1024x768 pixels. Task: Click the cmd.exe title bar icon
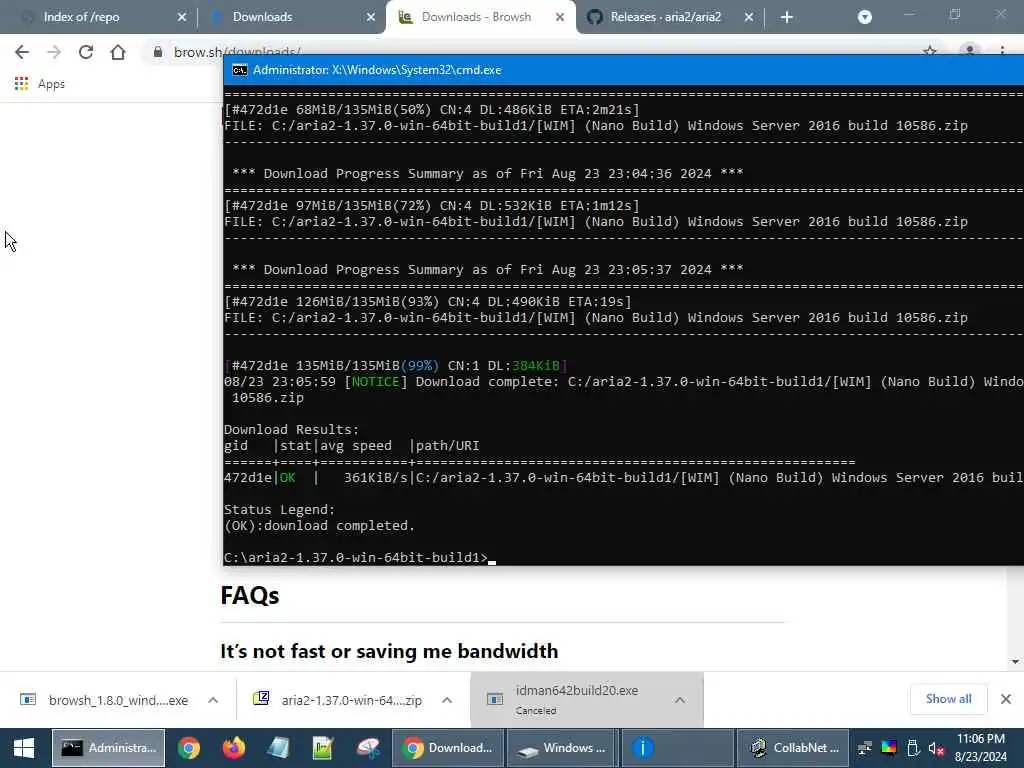(240, 70)
